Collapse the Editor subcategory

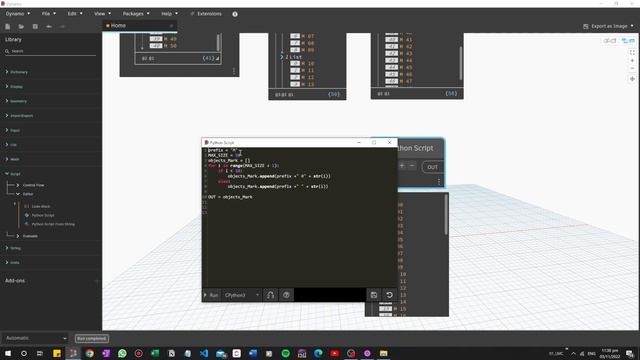tap(25, 194)
